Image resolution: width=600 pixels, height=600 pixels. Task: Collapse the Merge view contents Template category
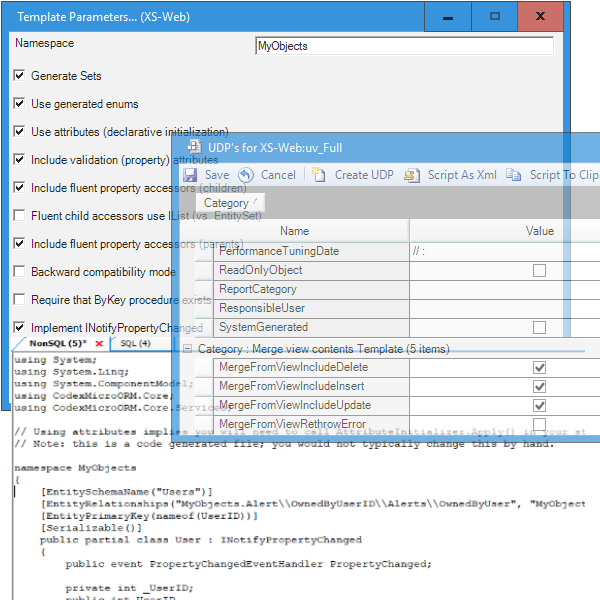point(188,349)
